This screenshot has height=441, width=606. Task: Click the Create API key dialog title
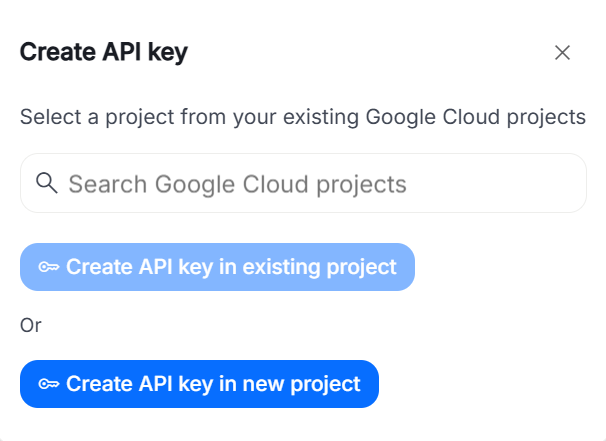104,53
